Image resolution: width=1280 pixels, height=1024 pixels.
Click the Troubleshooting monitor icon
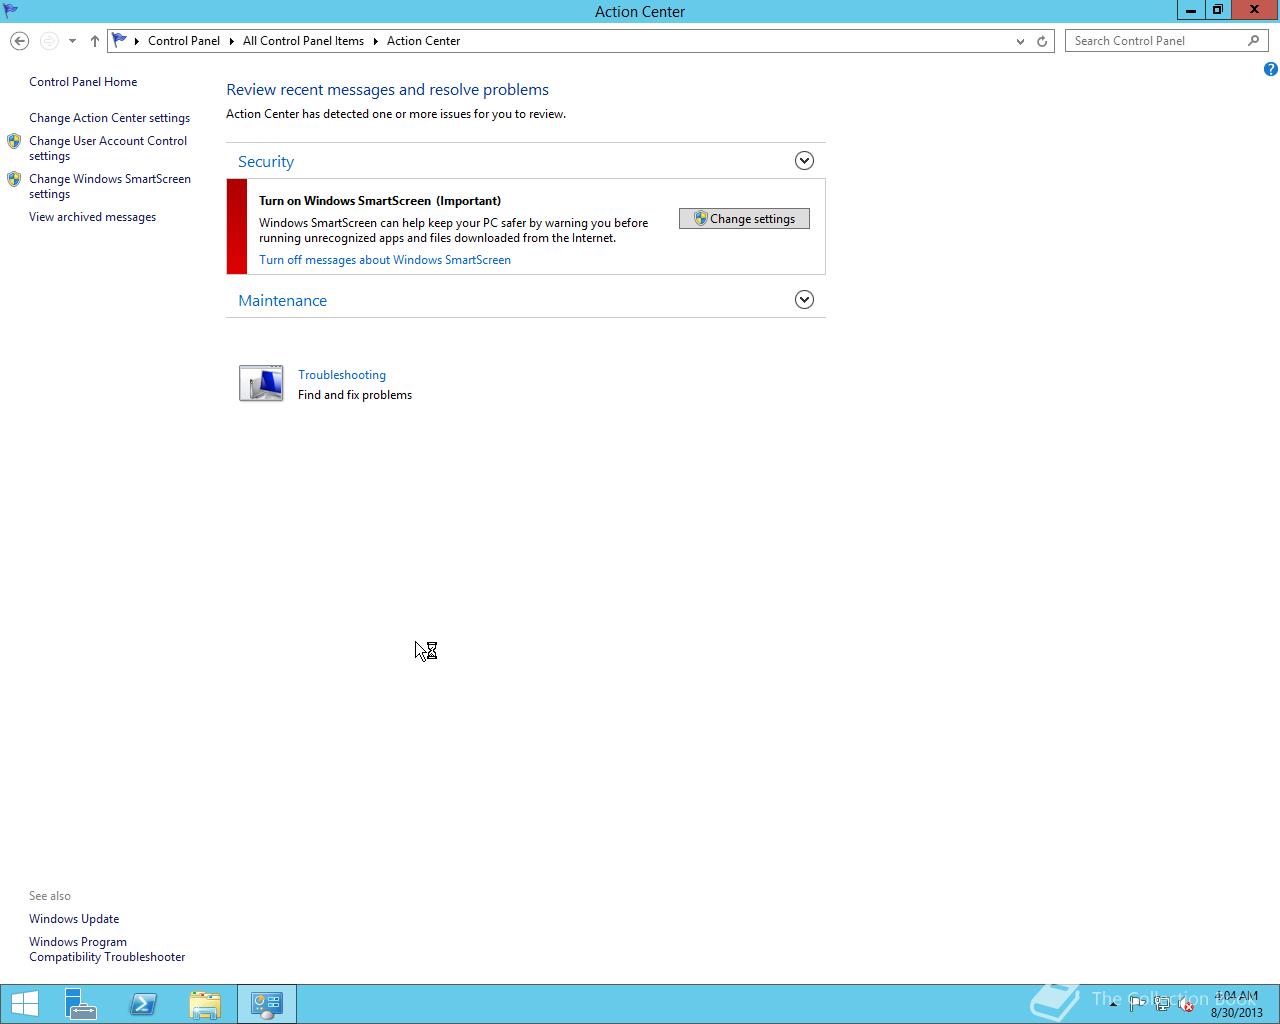[x=261, y=383]
